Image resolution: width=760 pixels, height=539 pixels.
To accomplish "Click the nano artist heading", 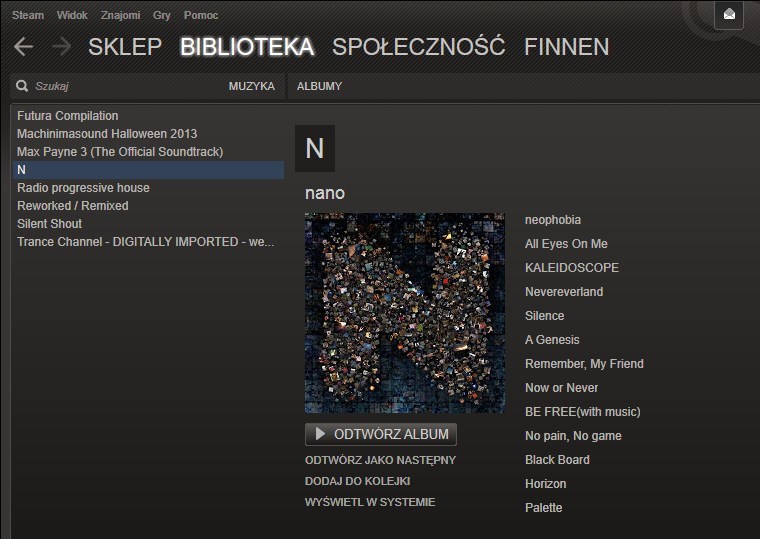I will [x=325, y=193].
